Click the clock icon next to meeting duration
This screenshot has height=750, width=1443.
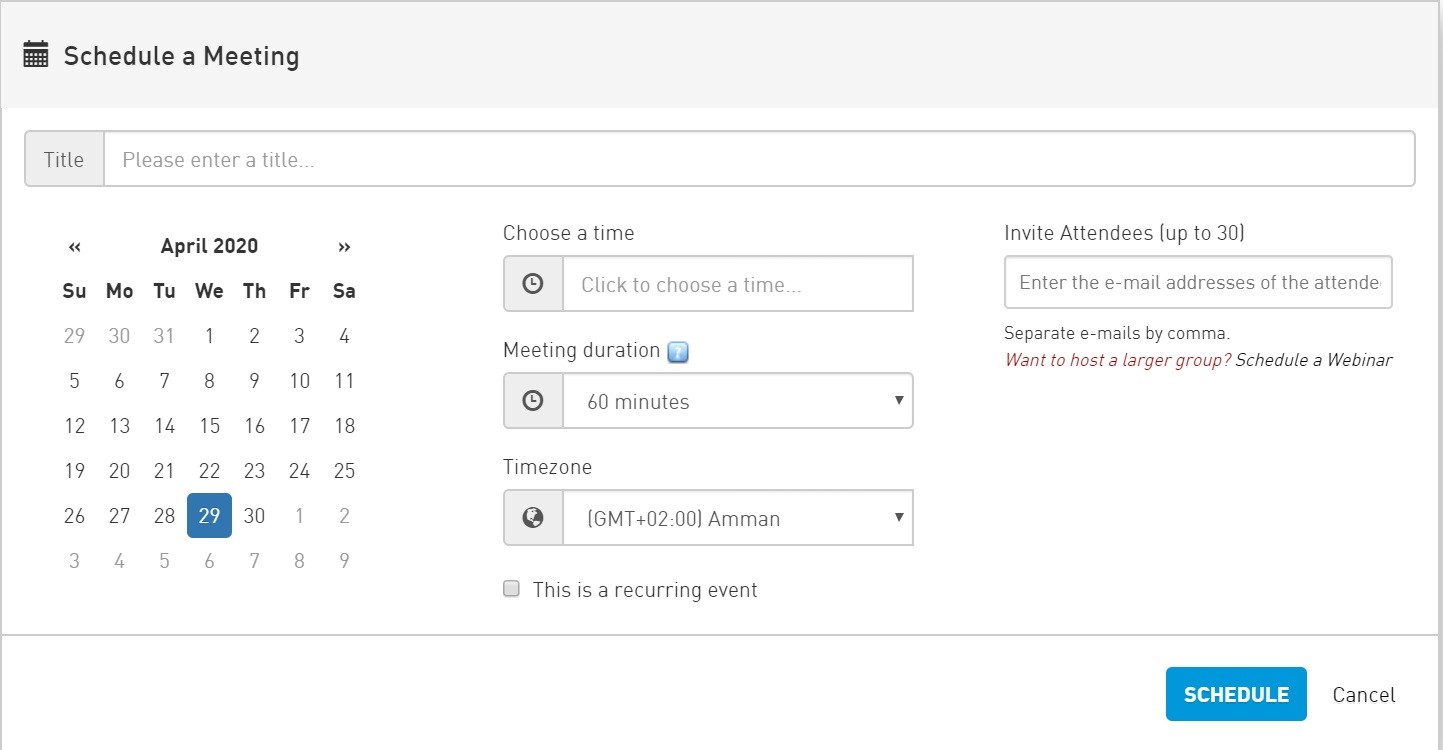click(x=533, y=401)
